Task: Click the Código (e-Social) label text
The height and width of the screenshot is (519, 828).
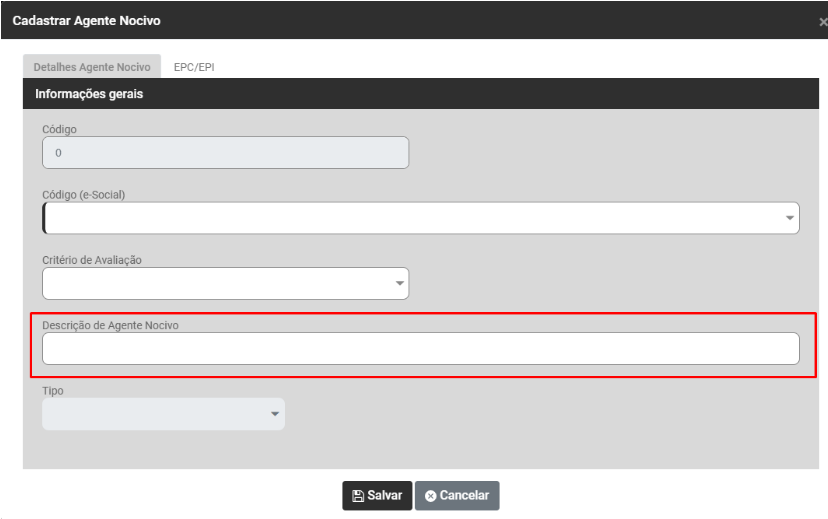Action: tap(83, 194)
